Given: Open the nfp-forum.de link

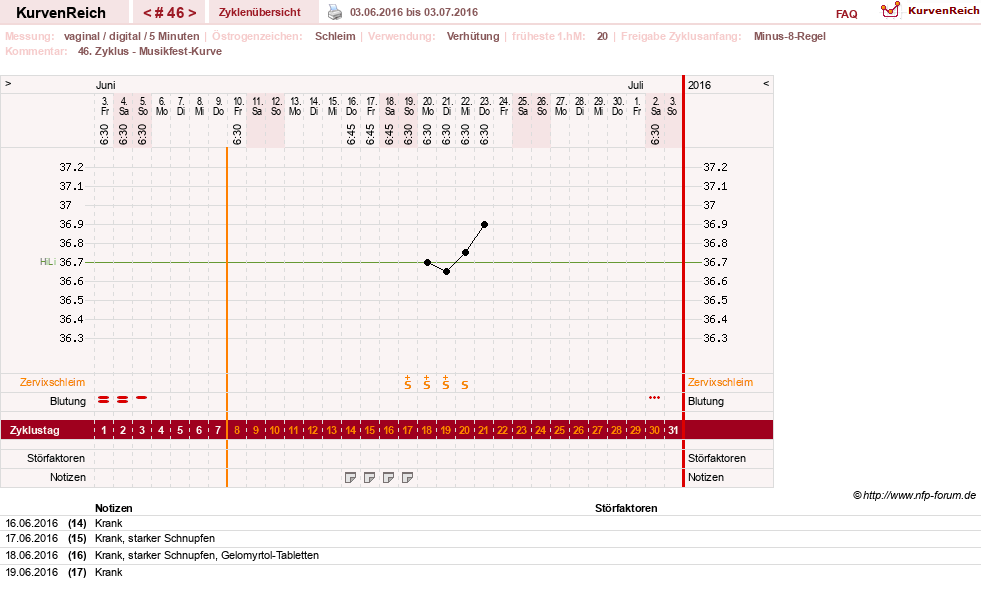Looking at the screenshot, I should tap(919, 496).
